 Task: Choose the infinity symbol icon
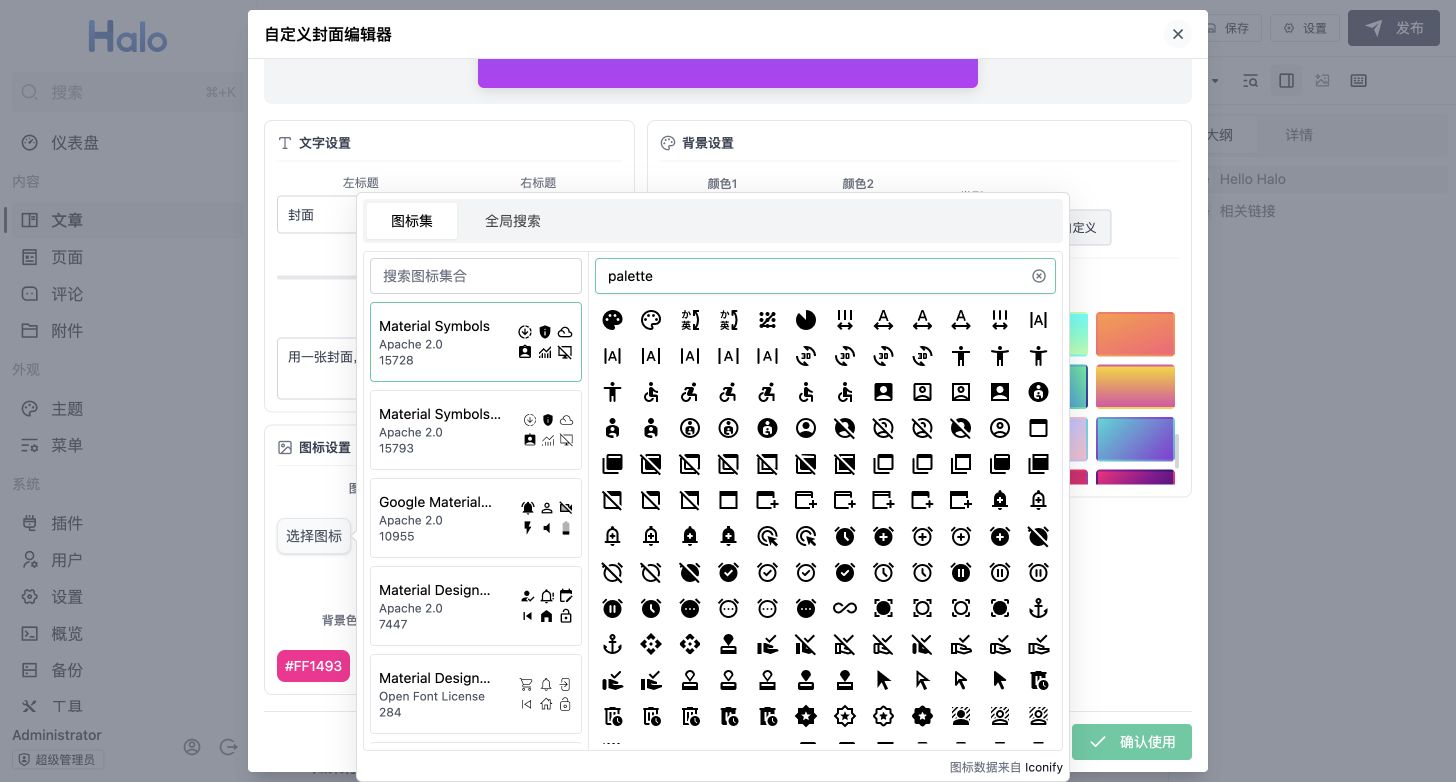845,608
